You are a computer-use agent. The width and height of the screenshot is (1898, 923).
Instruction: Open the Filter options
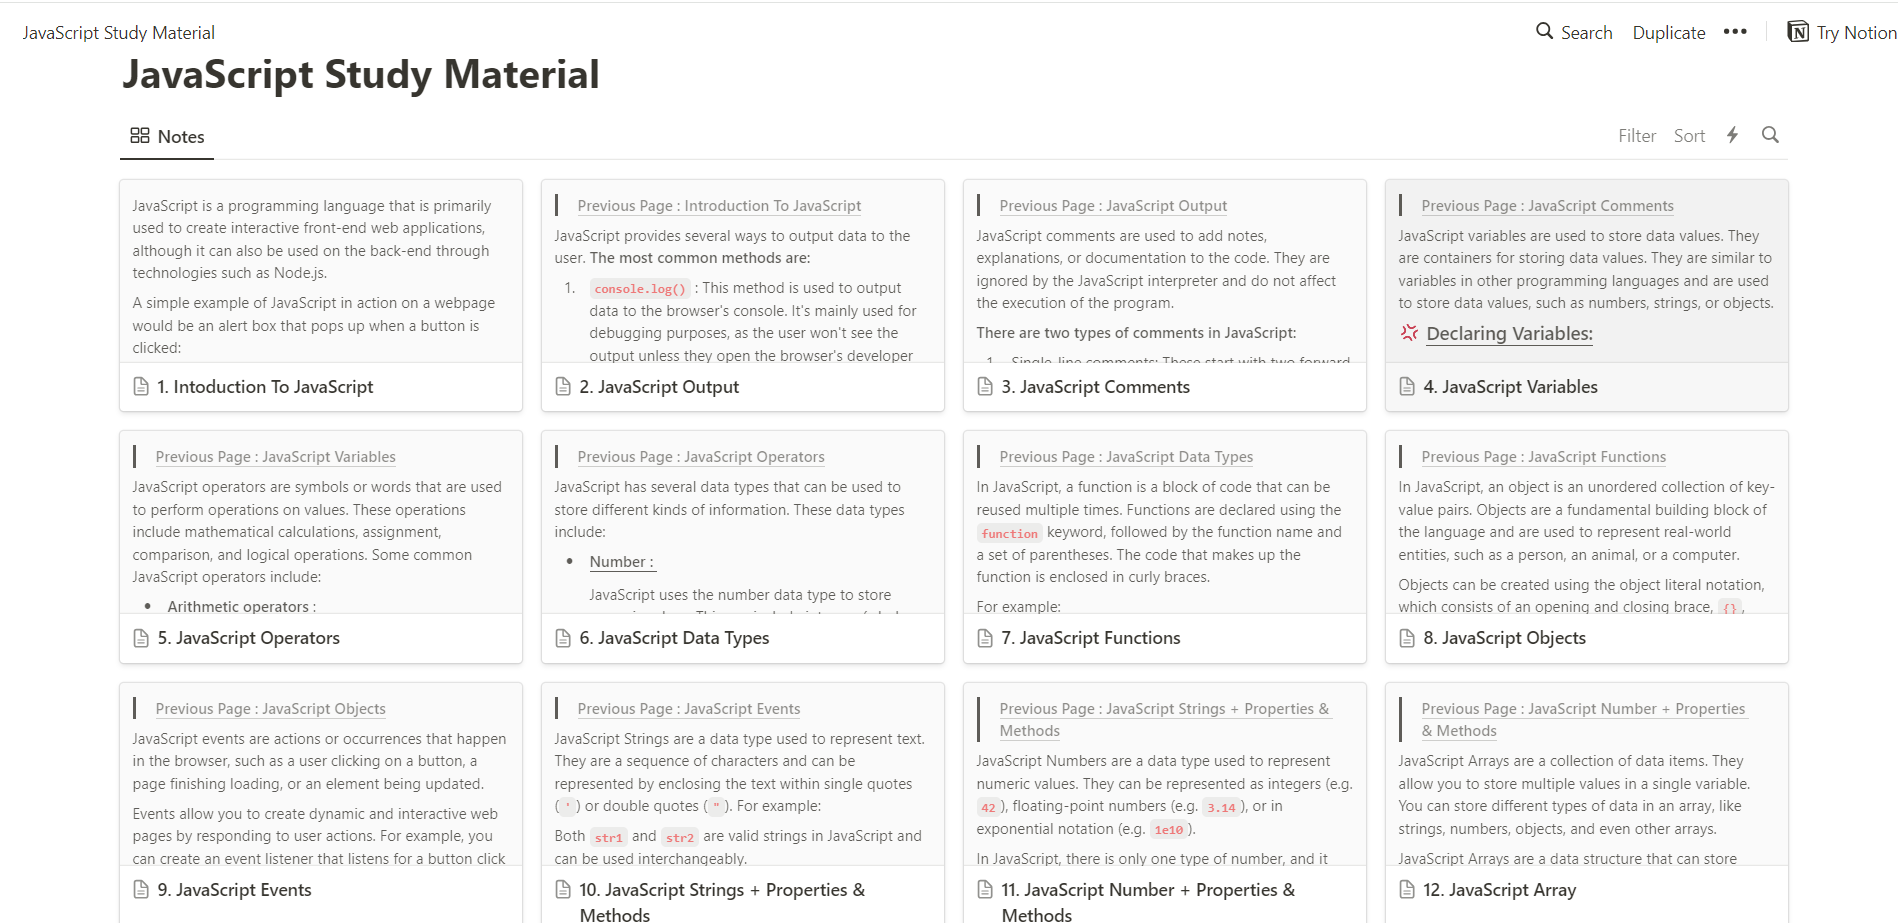point(1636,136)
